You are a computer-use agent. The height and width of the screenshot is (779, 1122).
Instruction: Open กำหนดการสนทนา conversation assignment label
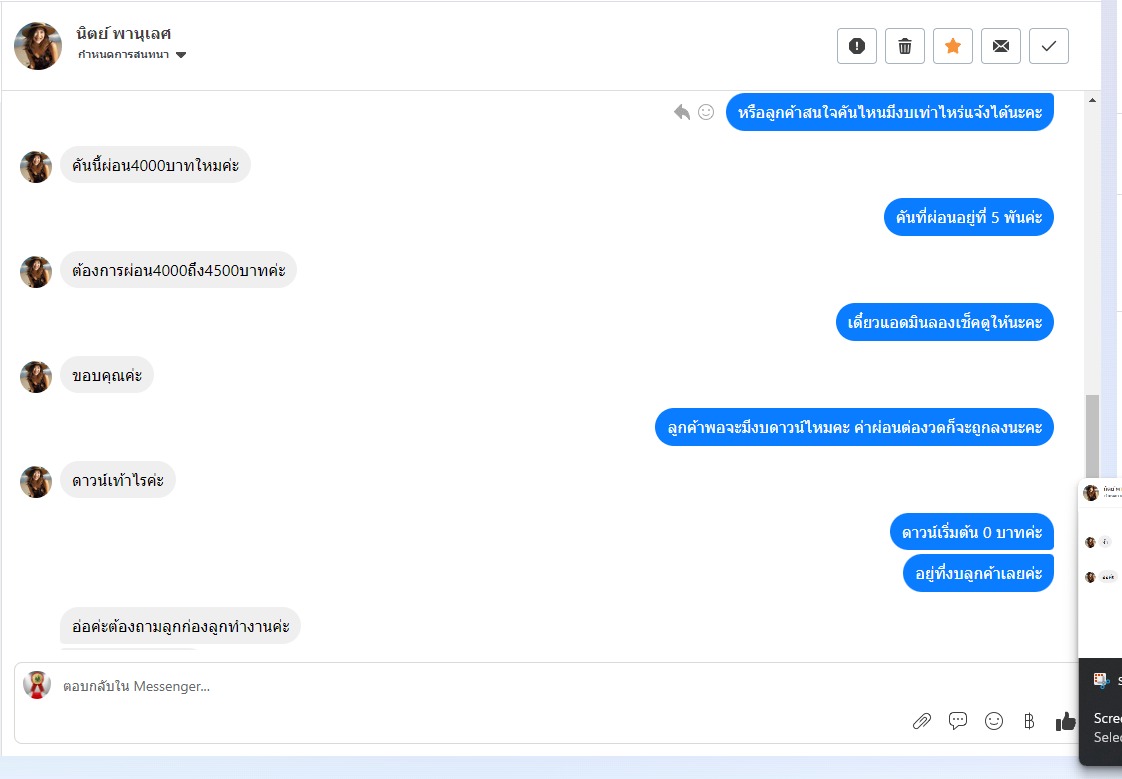124,54
